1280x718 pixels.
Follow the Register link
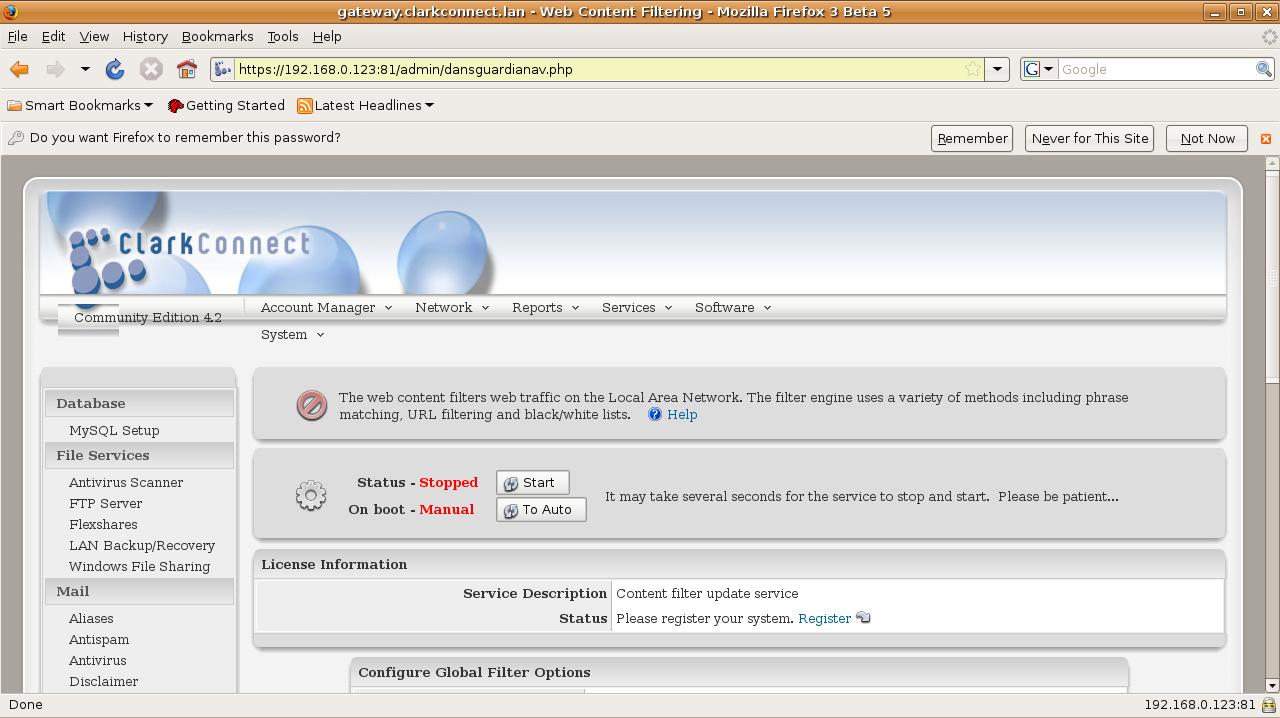[824, 618]
